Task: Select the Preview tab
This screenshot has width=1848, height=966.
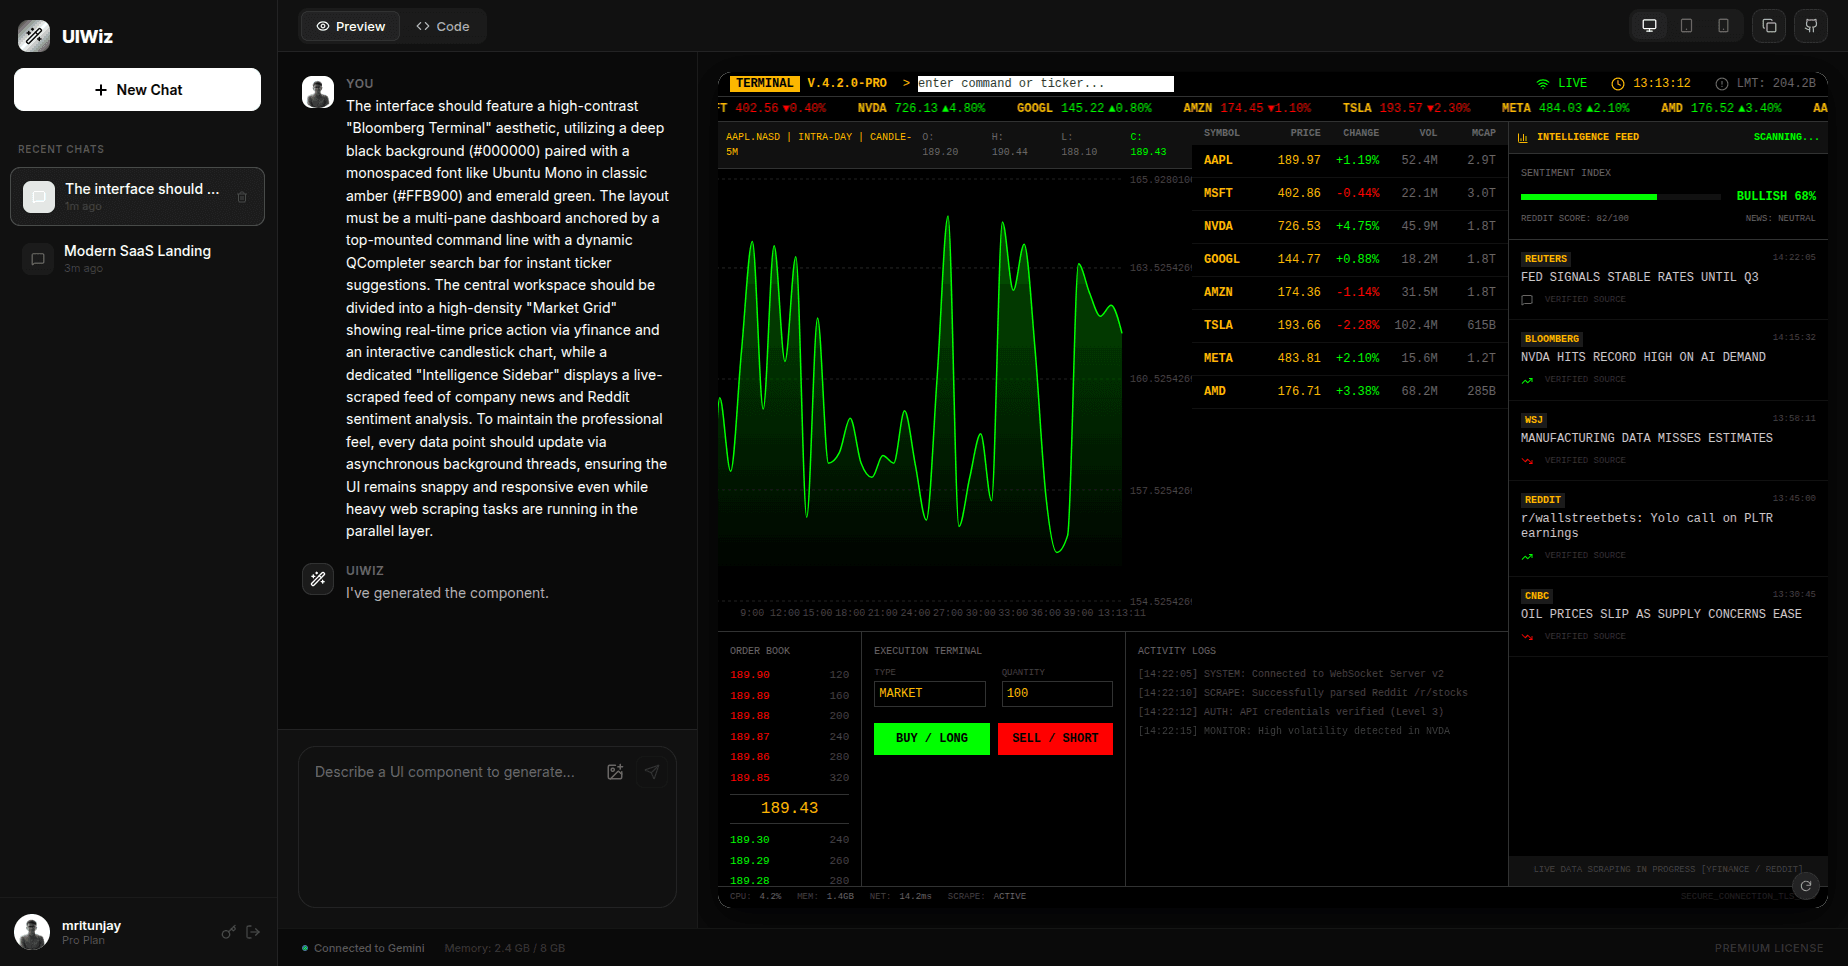Action: tap(351, 26)
